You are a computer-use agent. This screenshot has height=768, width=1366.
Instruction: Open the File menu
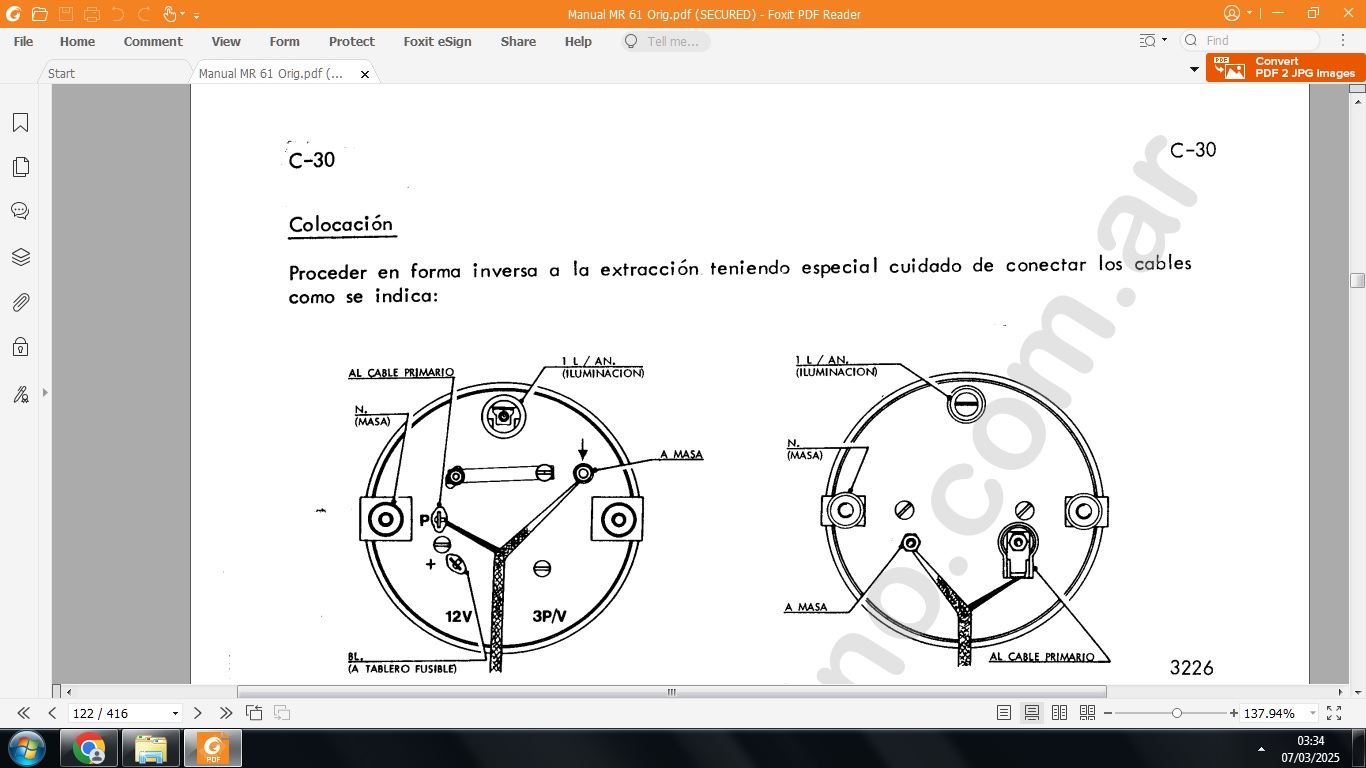[23, 42]
